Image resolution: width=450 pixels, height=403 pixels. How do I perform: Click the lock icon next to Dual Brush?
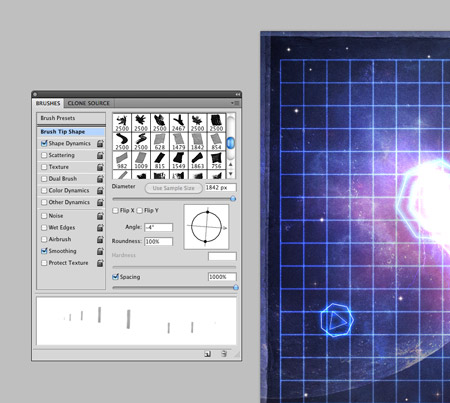tap(100, 179)
